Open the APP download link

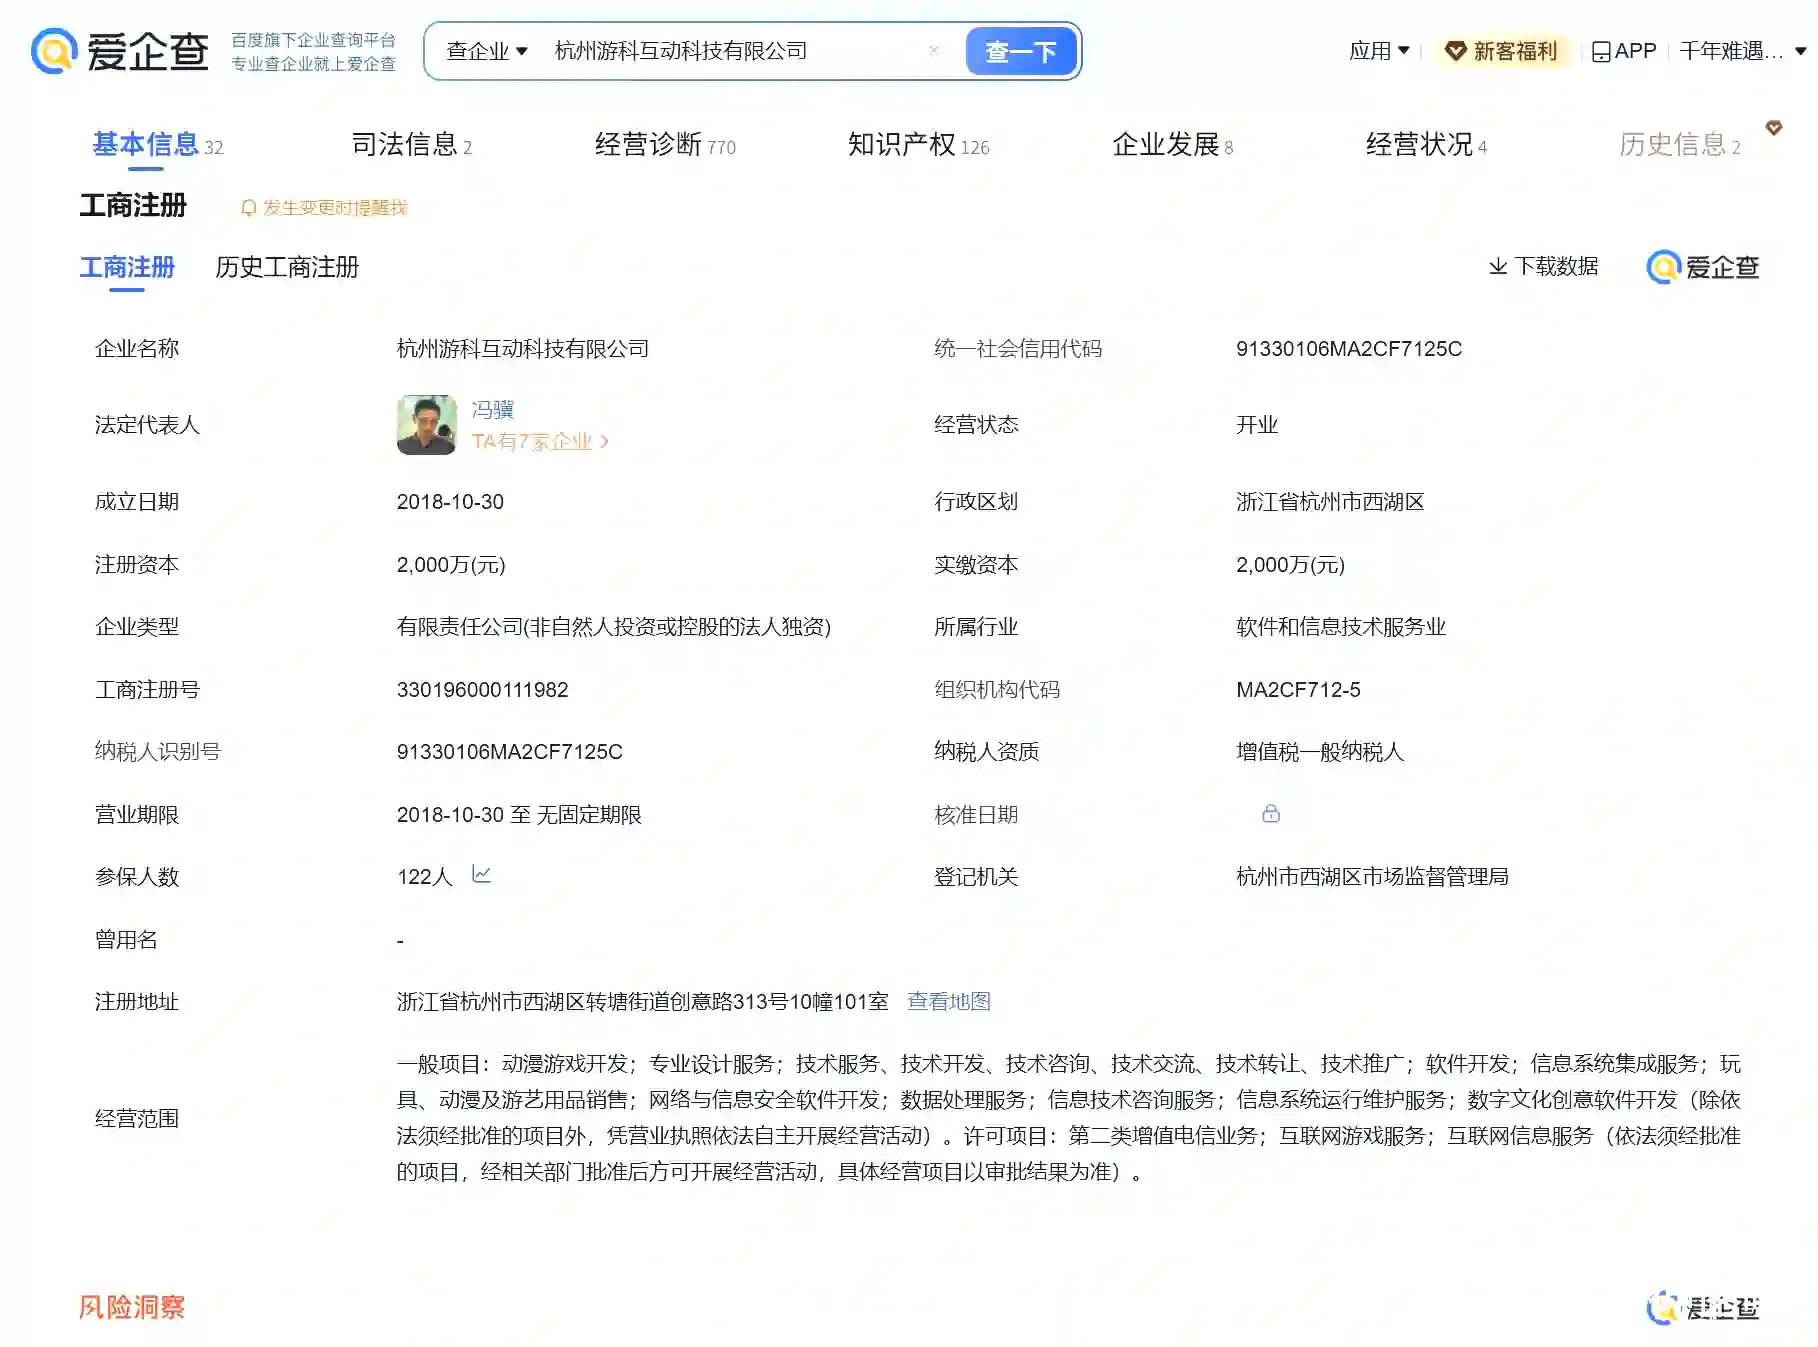pyautogui.click(x=1624, y=51)
